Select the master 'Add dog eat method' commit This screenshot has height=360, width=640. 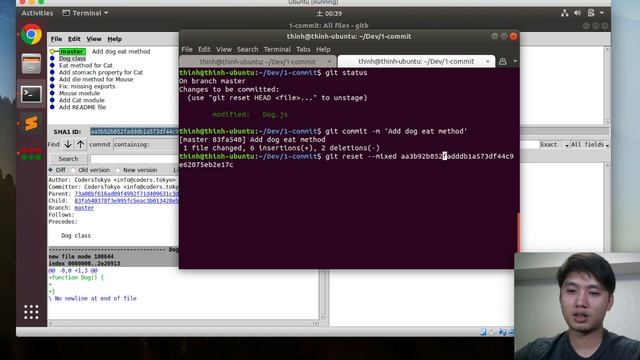click(x=121, y=51)
